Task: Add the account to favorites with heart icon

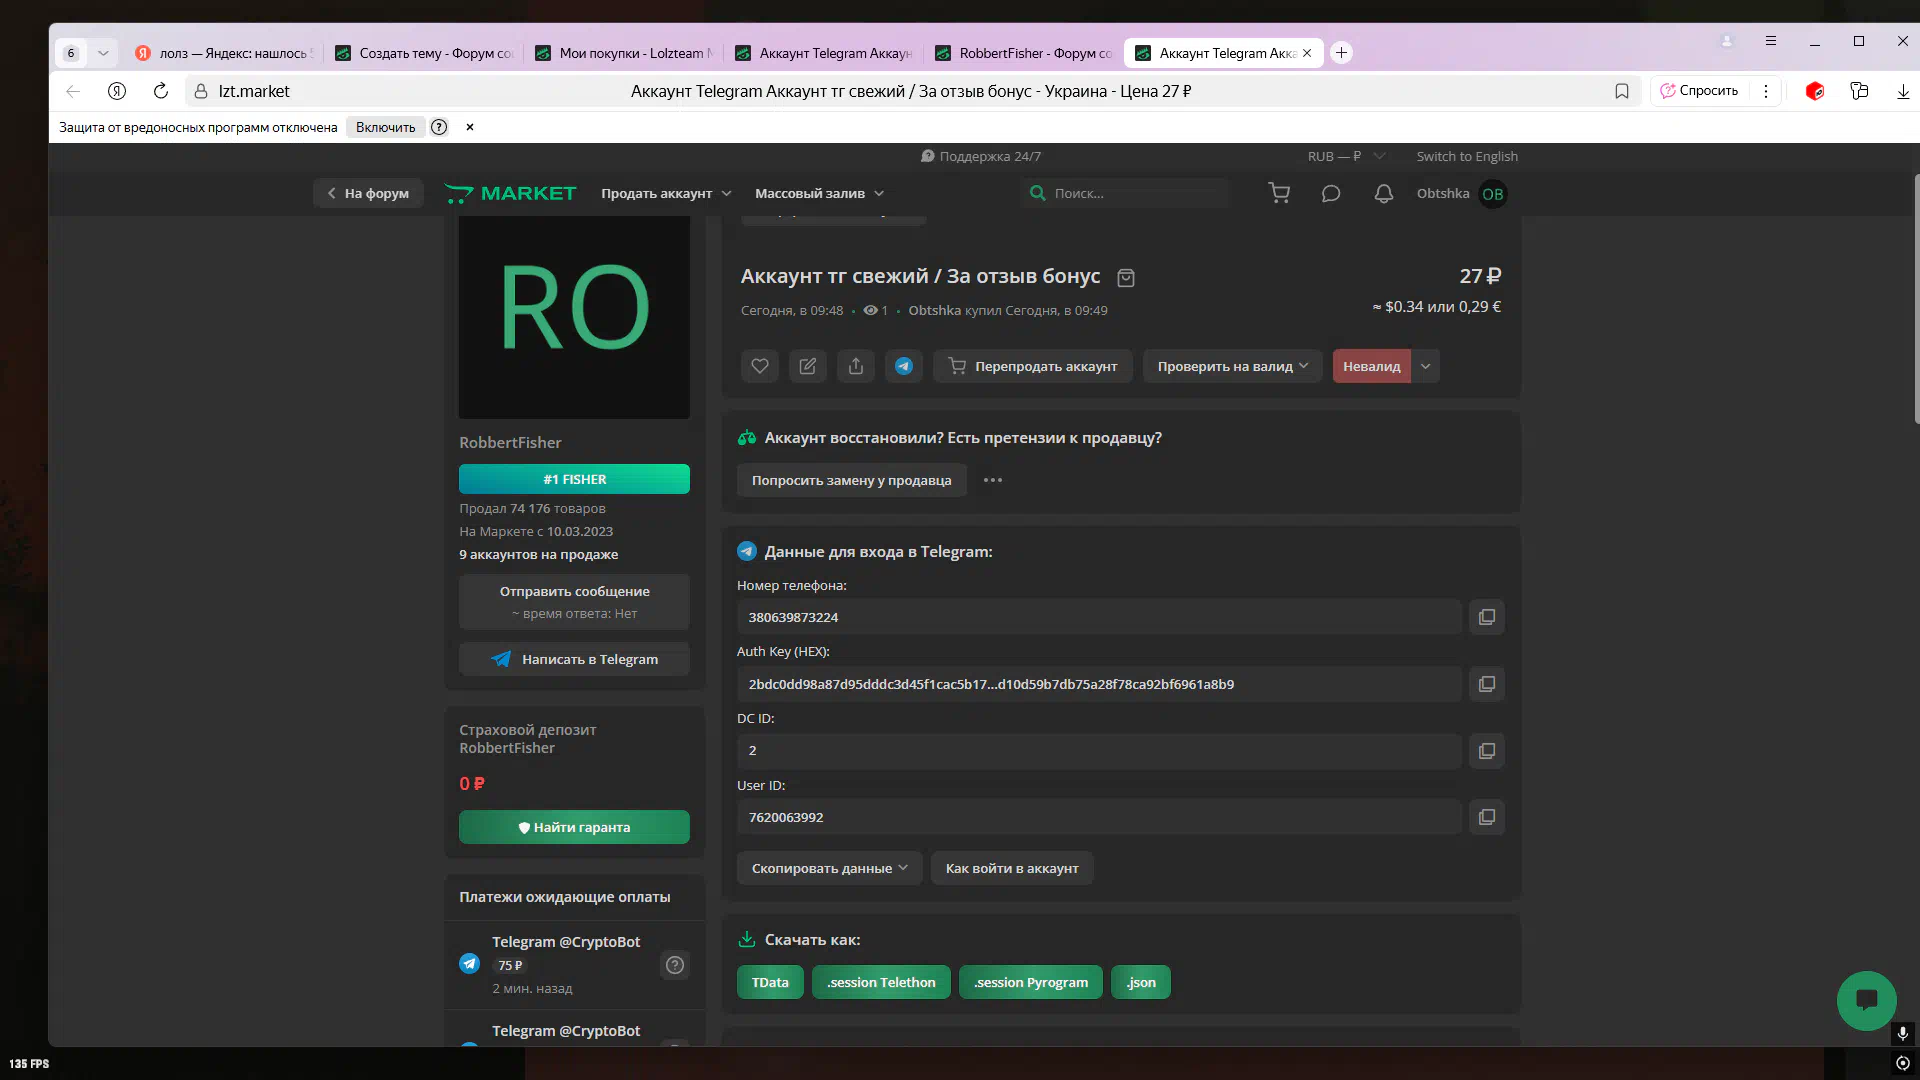Action: pos(760,366)
